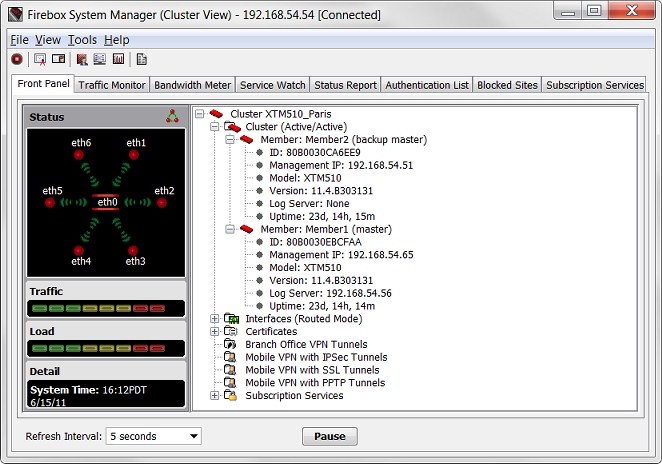The height and width of the screenshot is (464, 662).
Task: Click the Mobile VPN with IPSec Tunnels icon
Action: point(230,357)
